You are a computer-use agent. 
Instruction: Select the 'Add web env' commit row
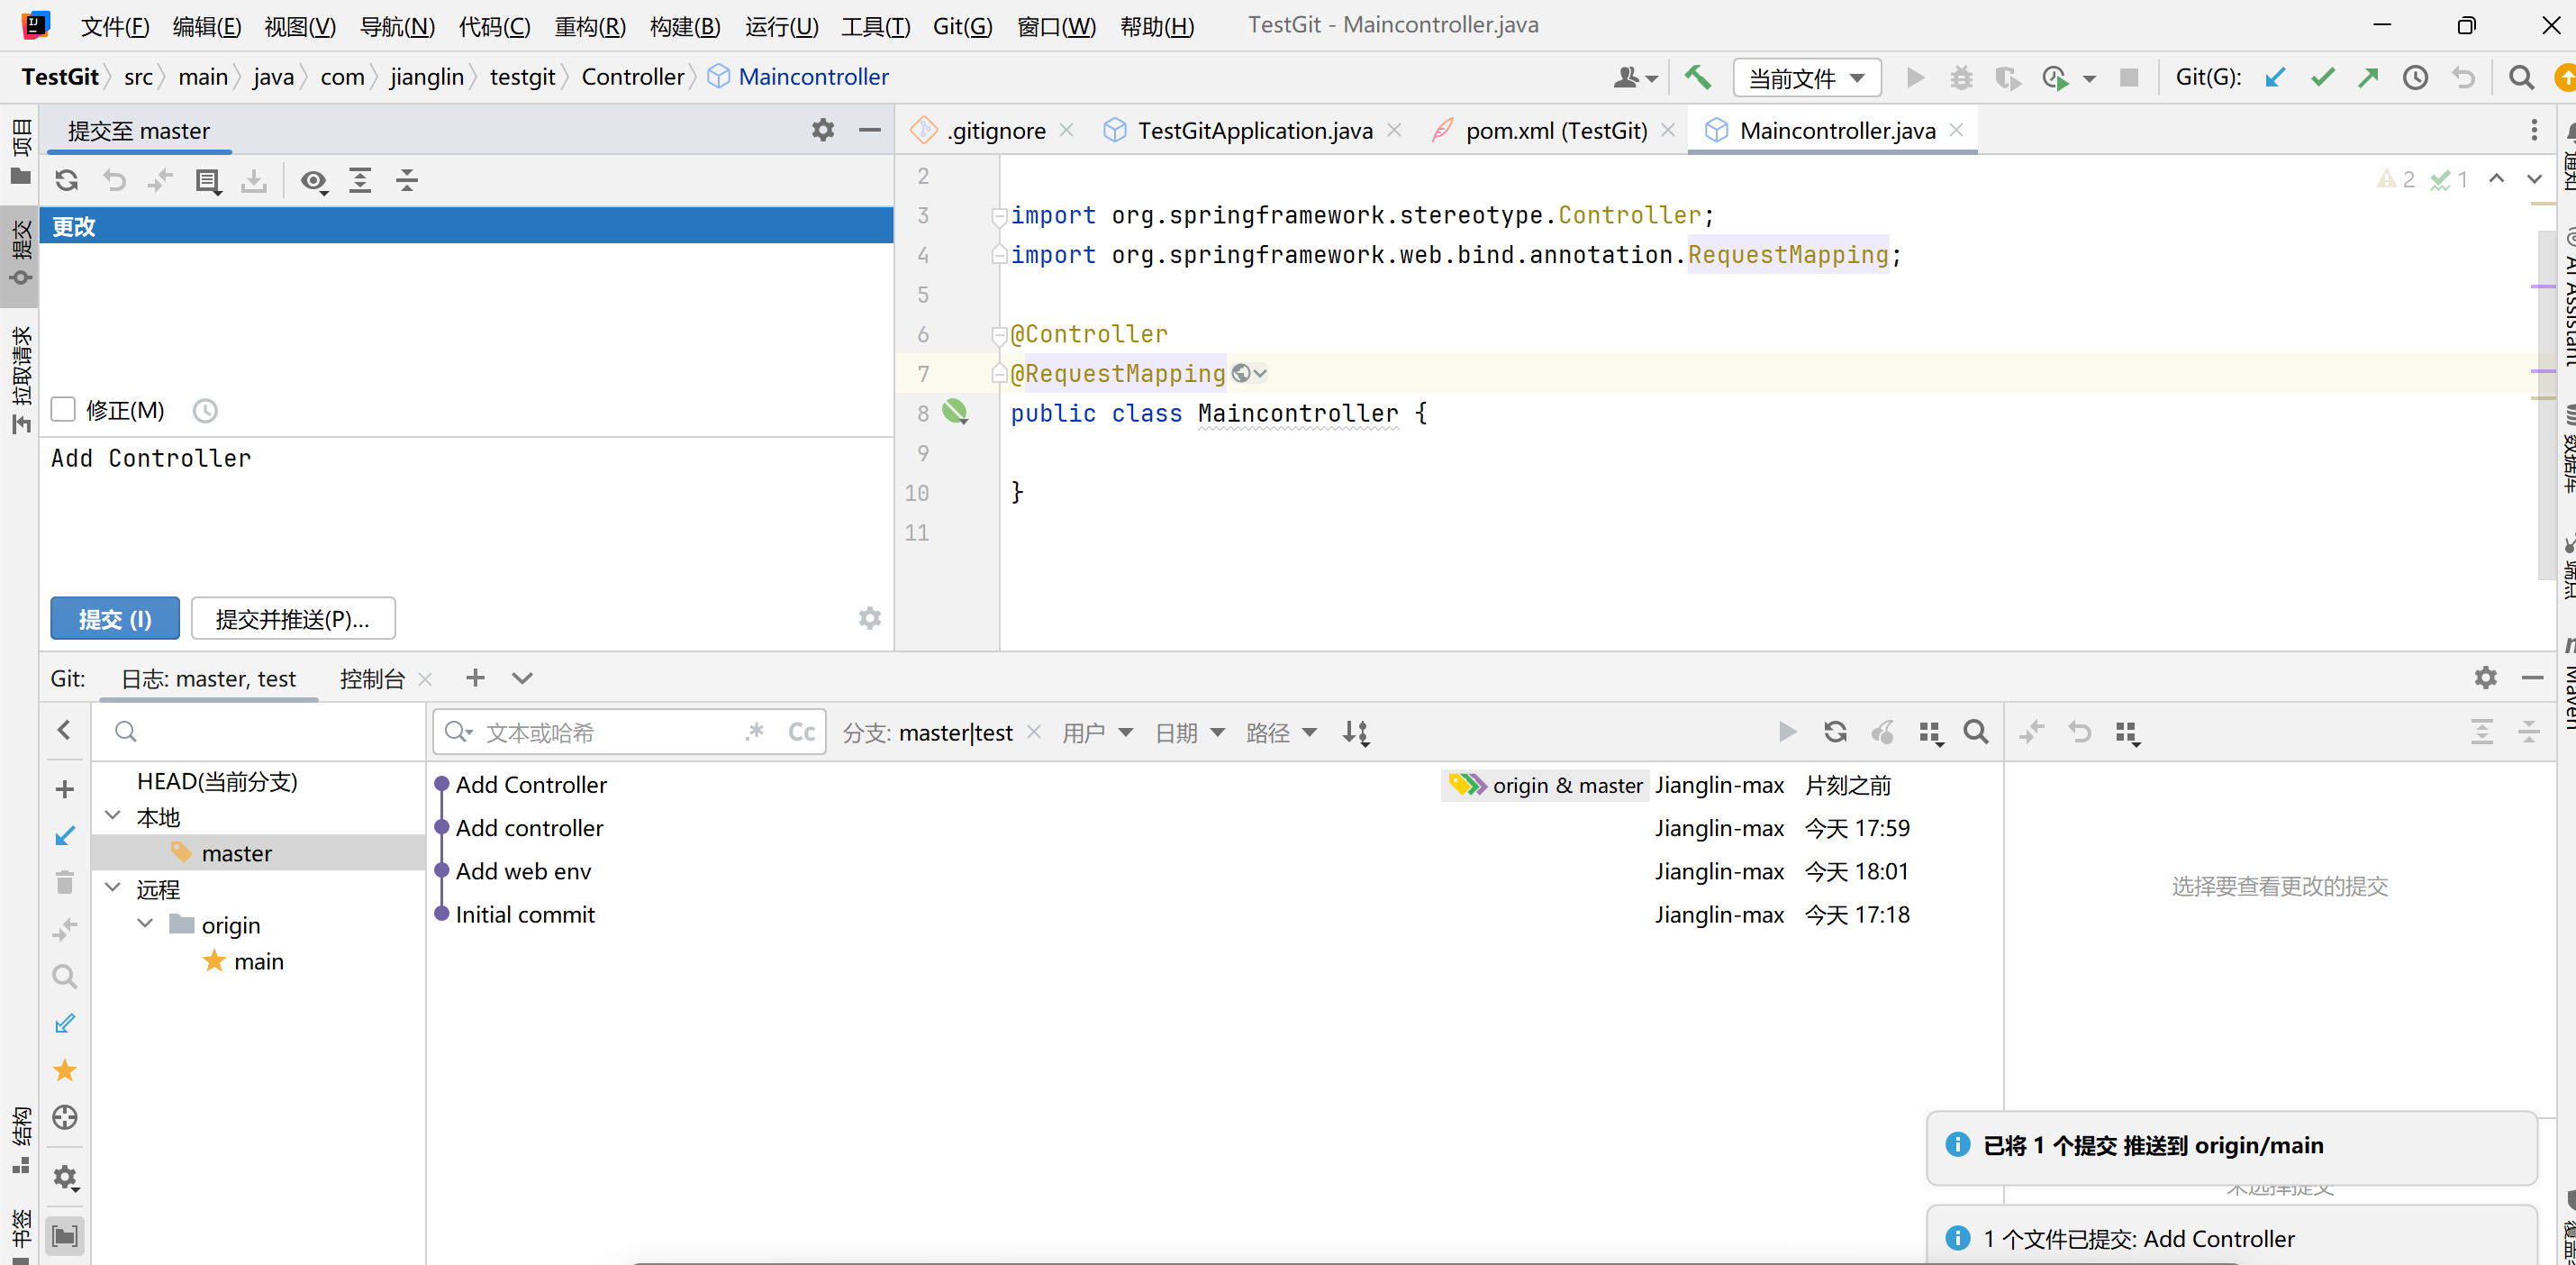pyautogui.click(x=523, y=871)
